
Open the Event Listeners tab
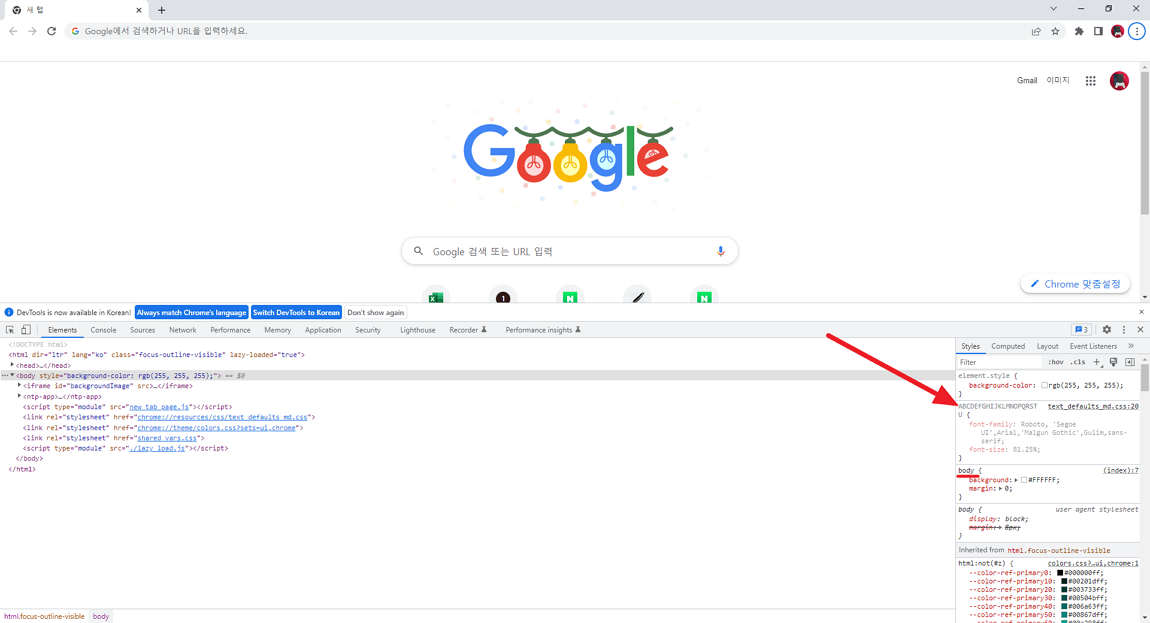(x=1093, y=346)
